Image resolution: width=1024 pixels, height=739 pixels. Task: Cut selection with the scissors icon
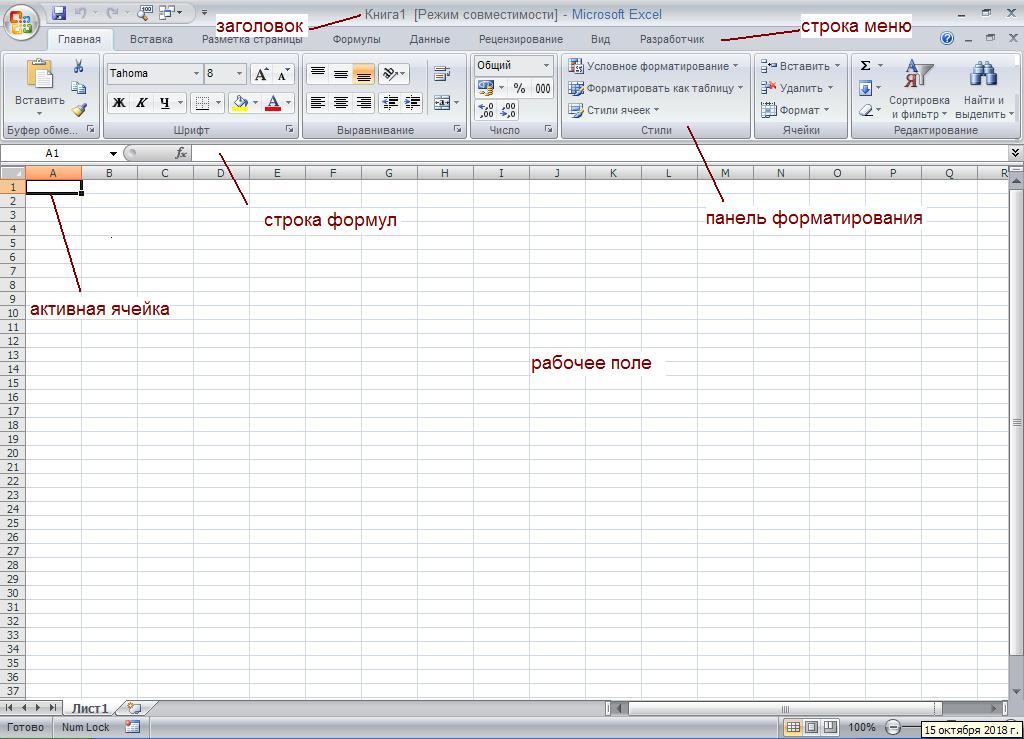pos(78,66)
